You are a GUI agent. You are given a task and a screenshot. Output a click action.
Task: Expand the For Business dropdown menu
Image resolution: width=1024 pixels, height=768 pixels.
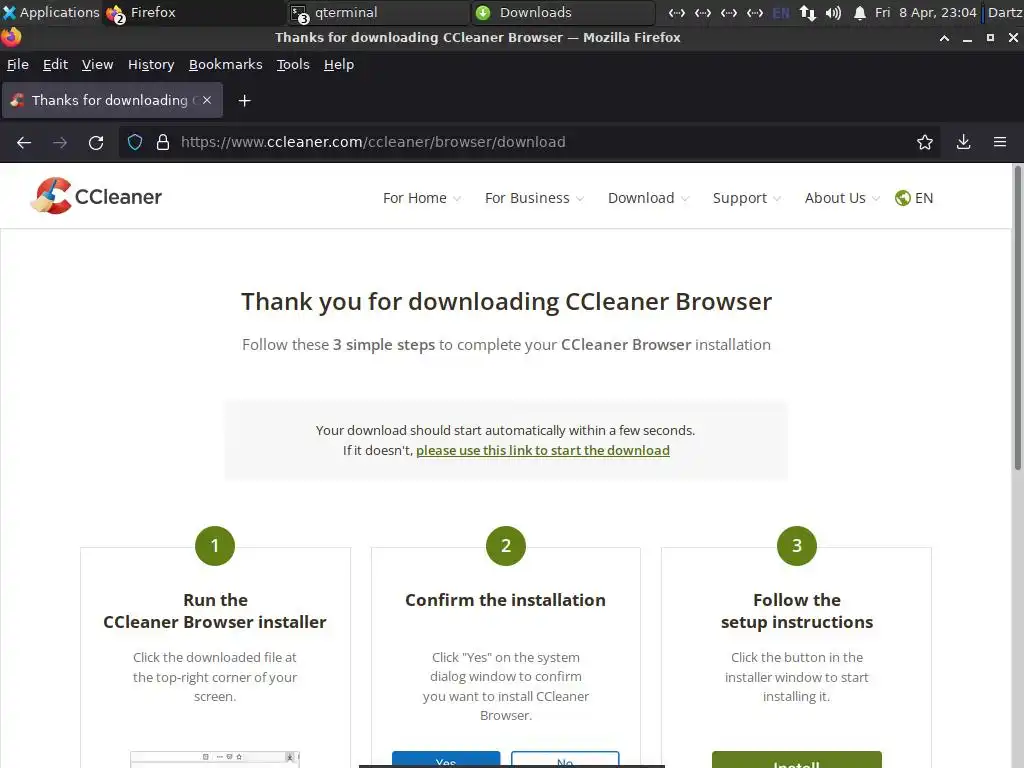click(534, 198)
